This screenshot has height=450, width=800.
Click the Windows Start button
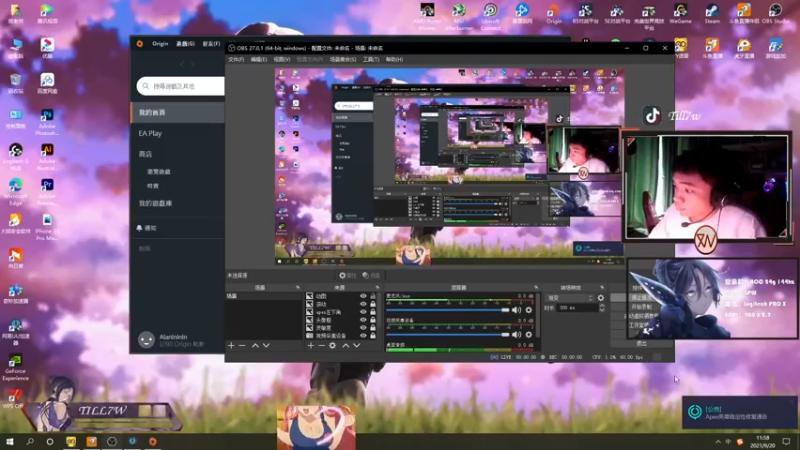click(10, 442)
